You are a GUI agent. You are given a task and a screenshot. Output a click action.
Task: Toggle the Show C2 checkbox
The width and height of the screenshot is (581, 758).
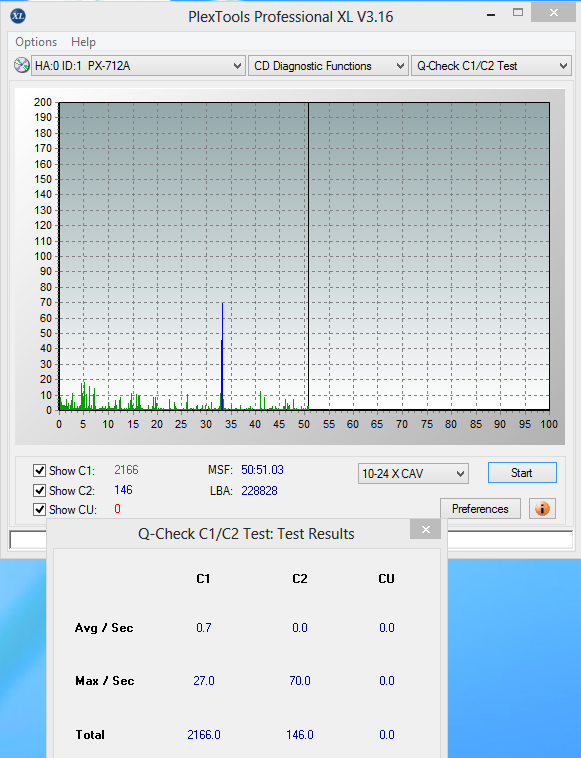click(39, 490)
